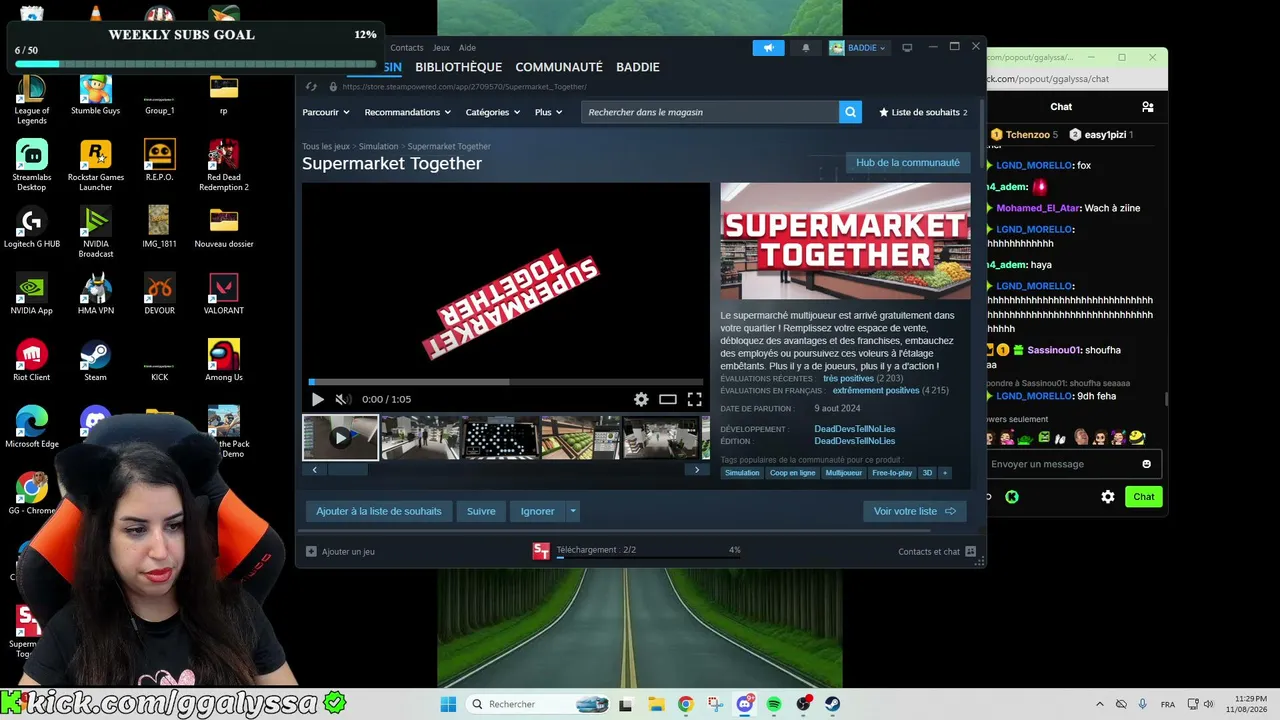1280x720 pixels.
Task: Open Discord from the taskbar
Action: [744, 704]
